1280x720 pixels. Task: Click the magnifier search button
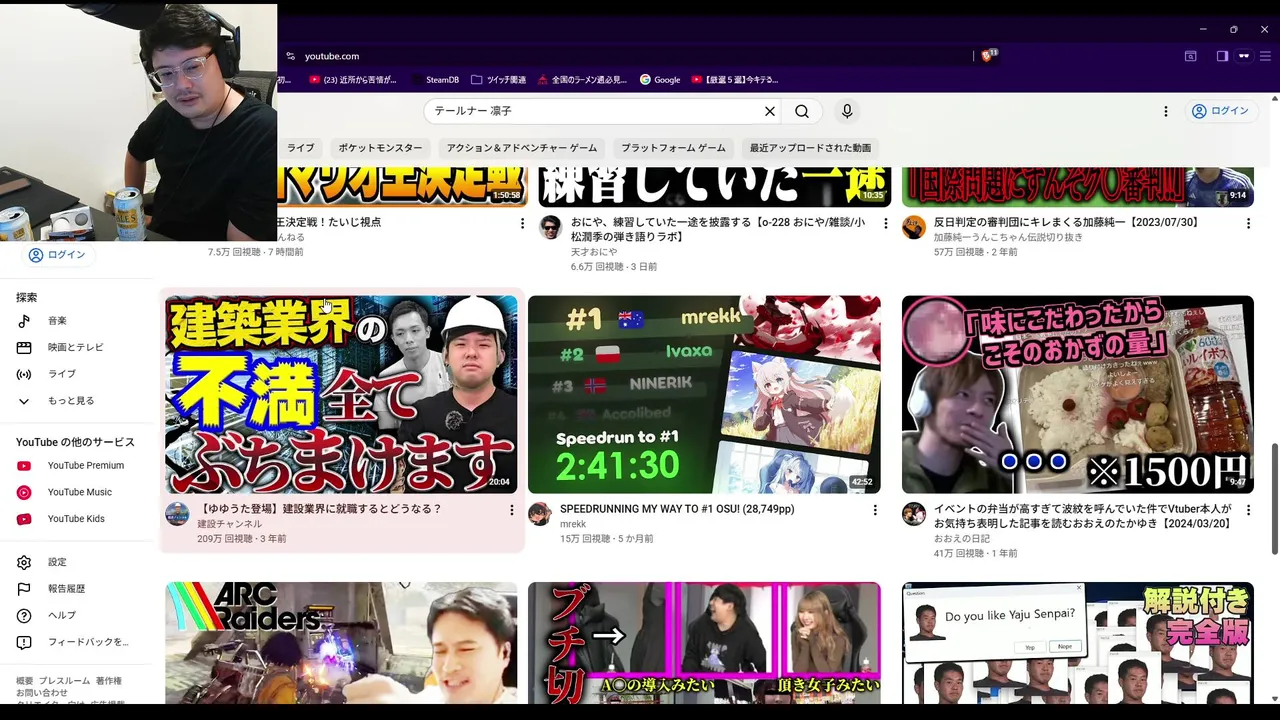tap(802, 111)
